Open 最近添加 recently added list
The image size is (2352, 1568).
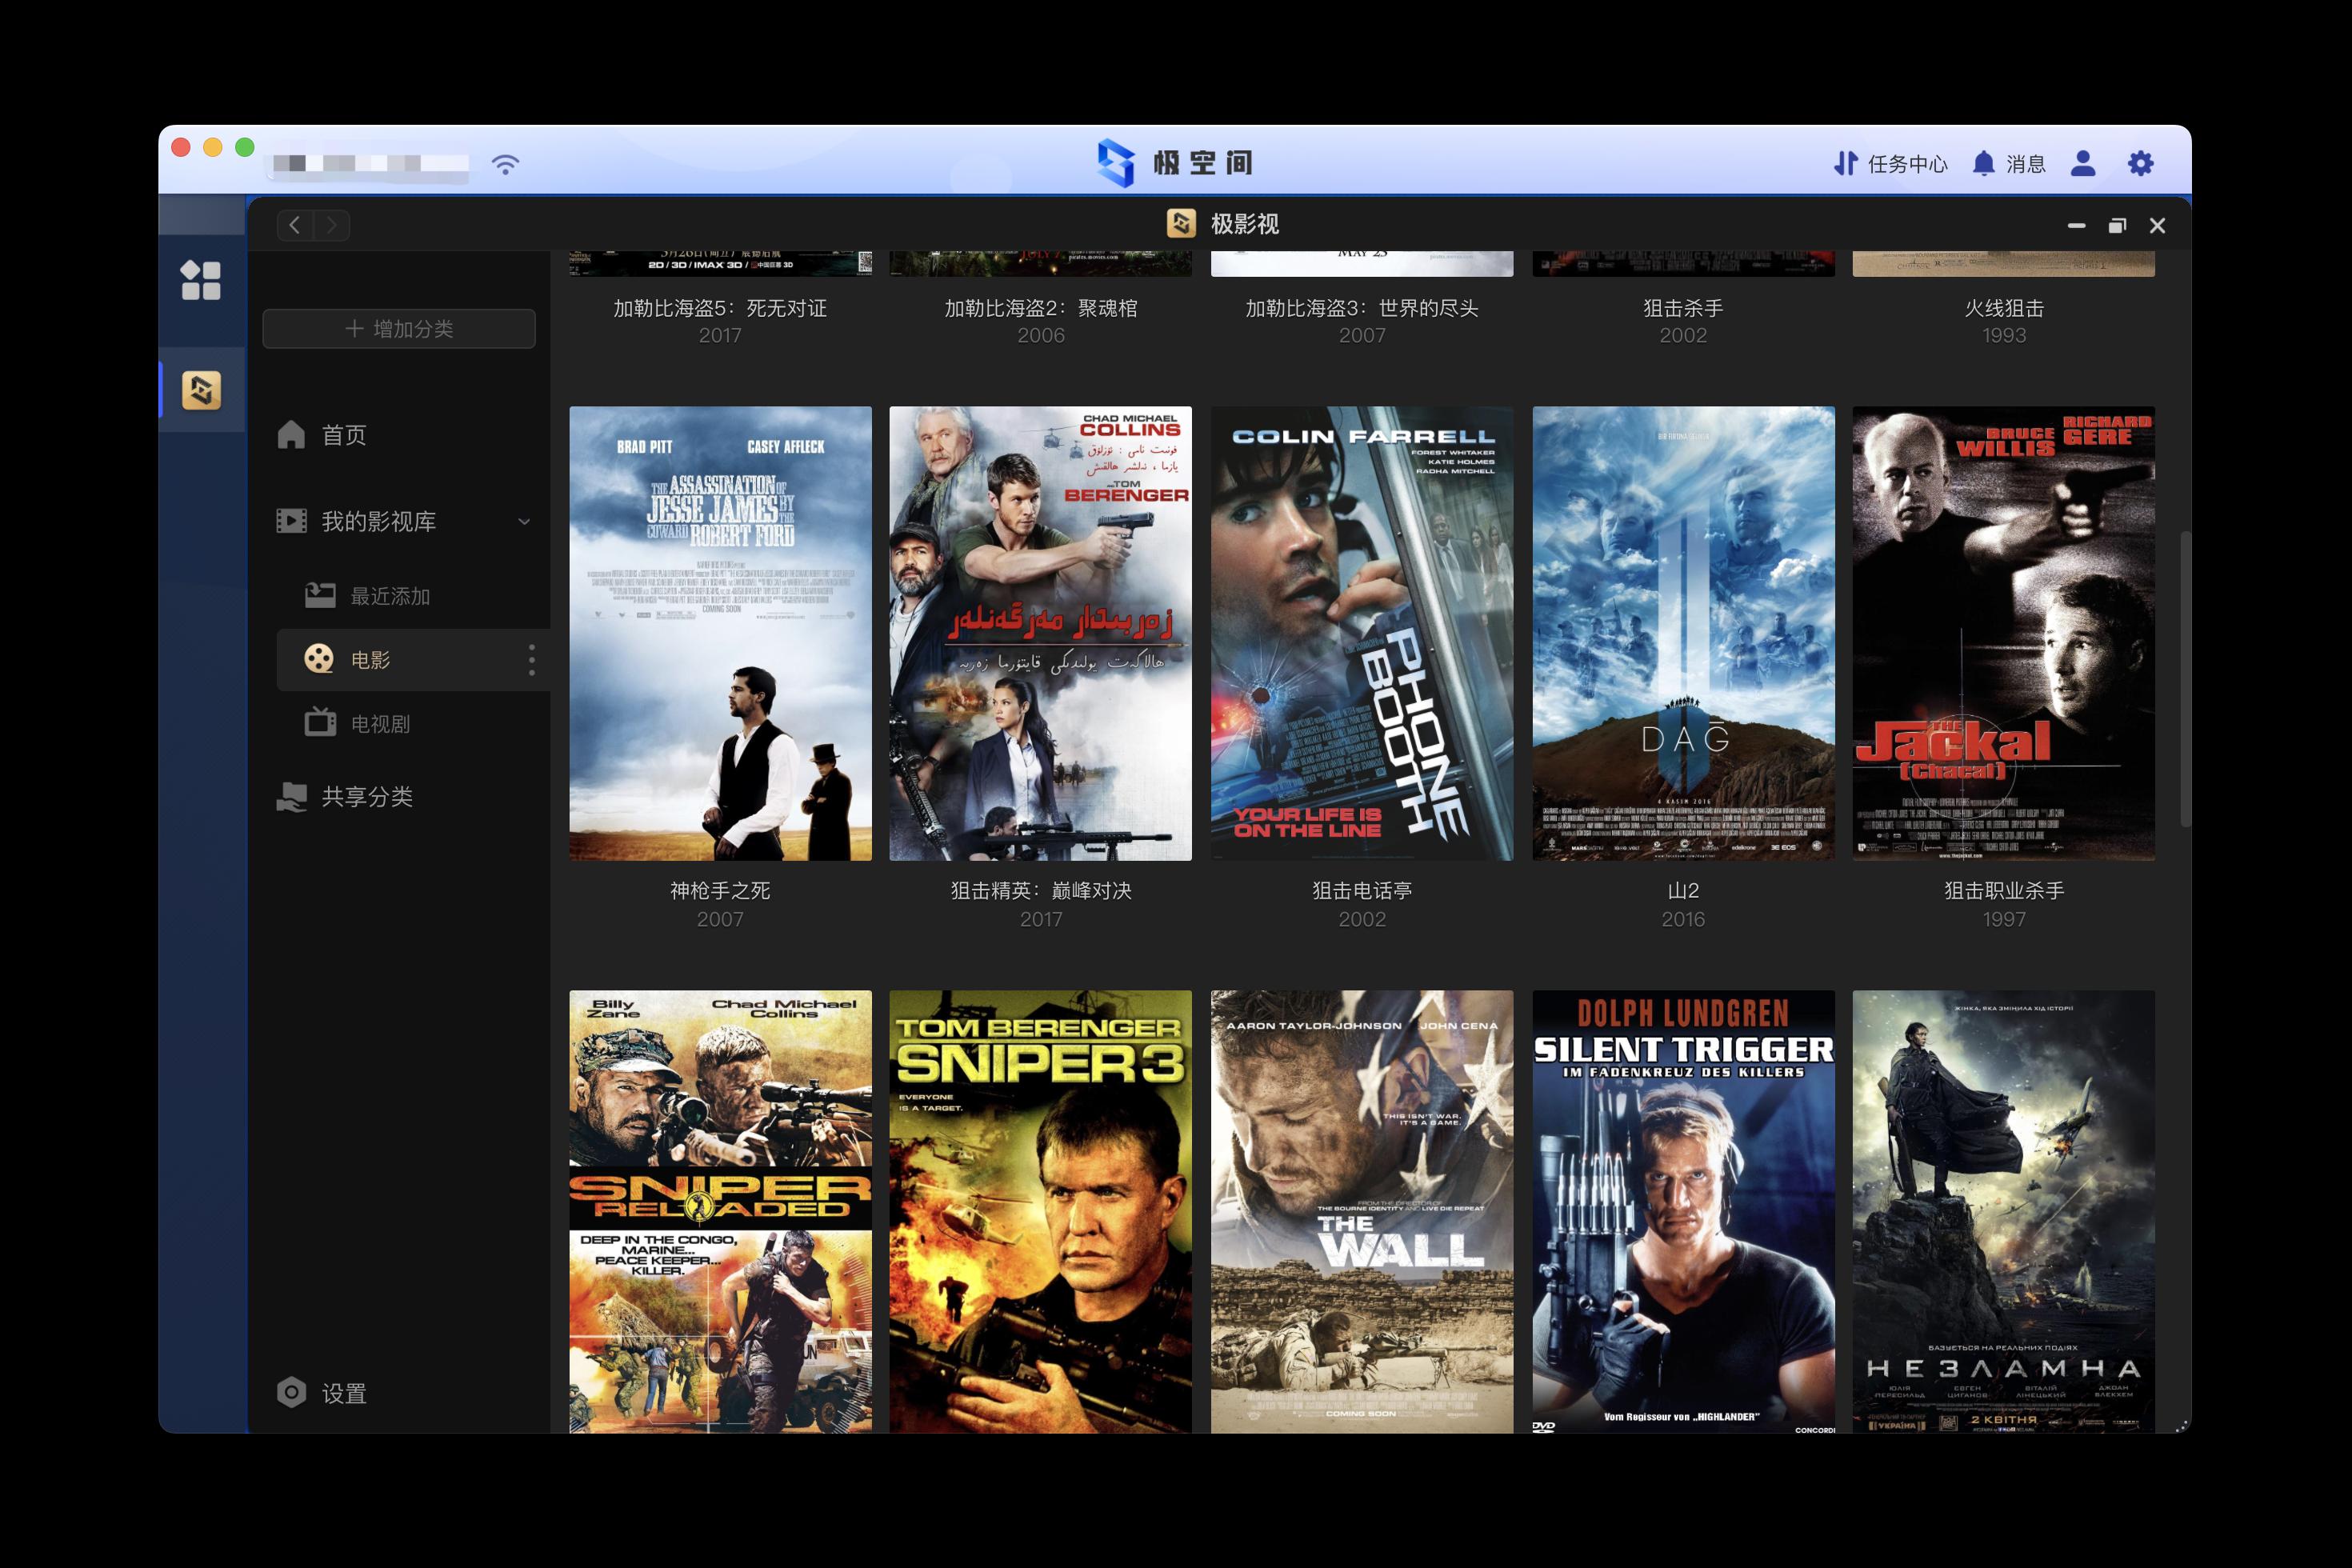tap(389, 596)
